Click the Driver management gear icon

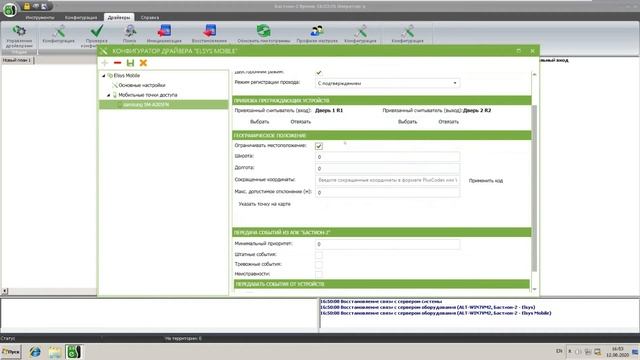19,31
